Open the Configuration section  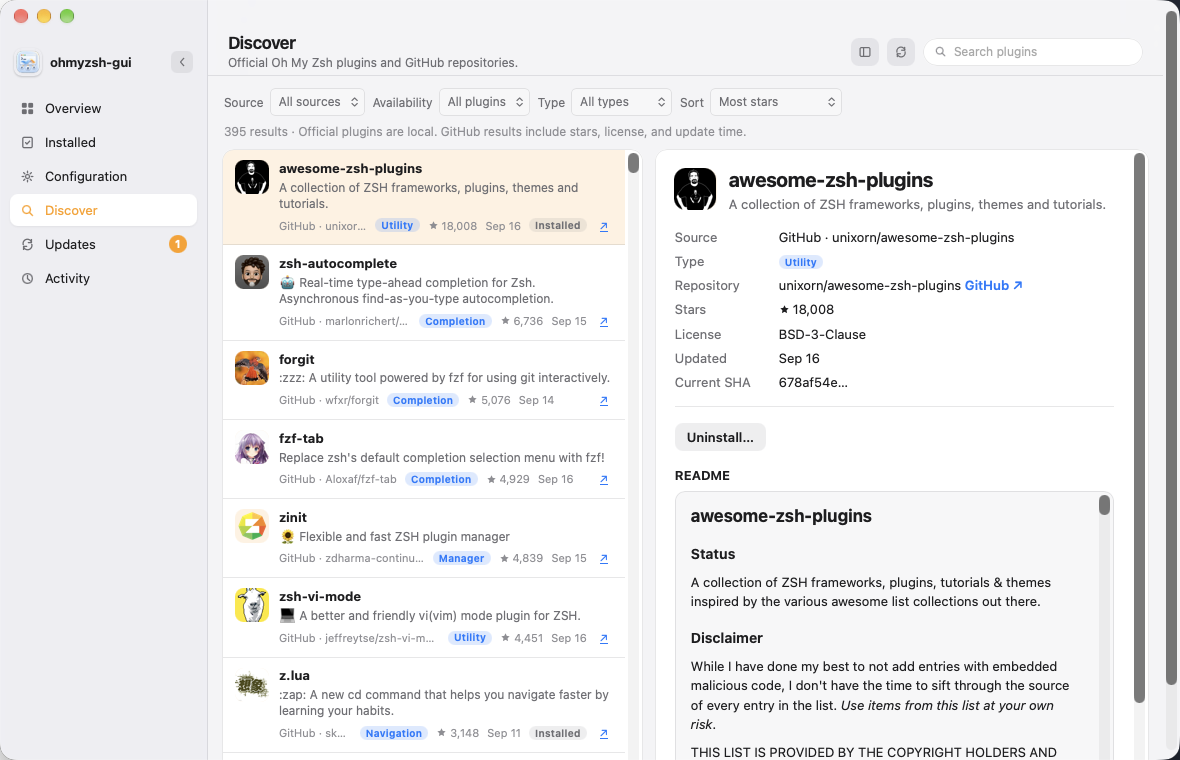click(x=103, y=176)
